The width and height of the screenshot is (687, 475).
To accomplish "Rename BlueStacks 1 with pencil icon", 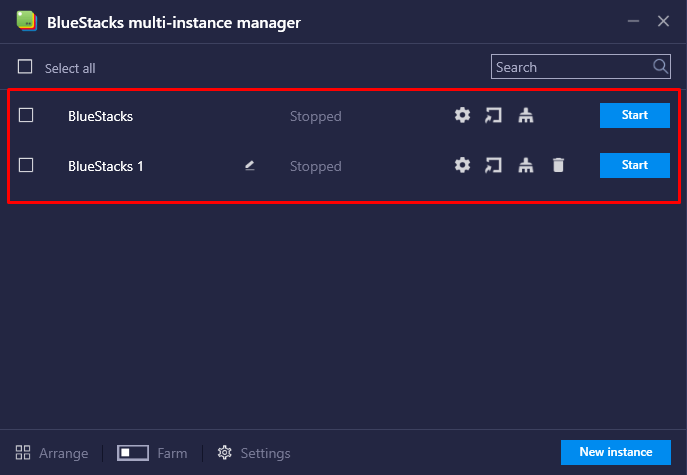I will click(250, 165).
